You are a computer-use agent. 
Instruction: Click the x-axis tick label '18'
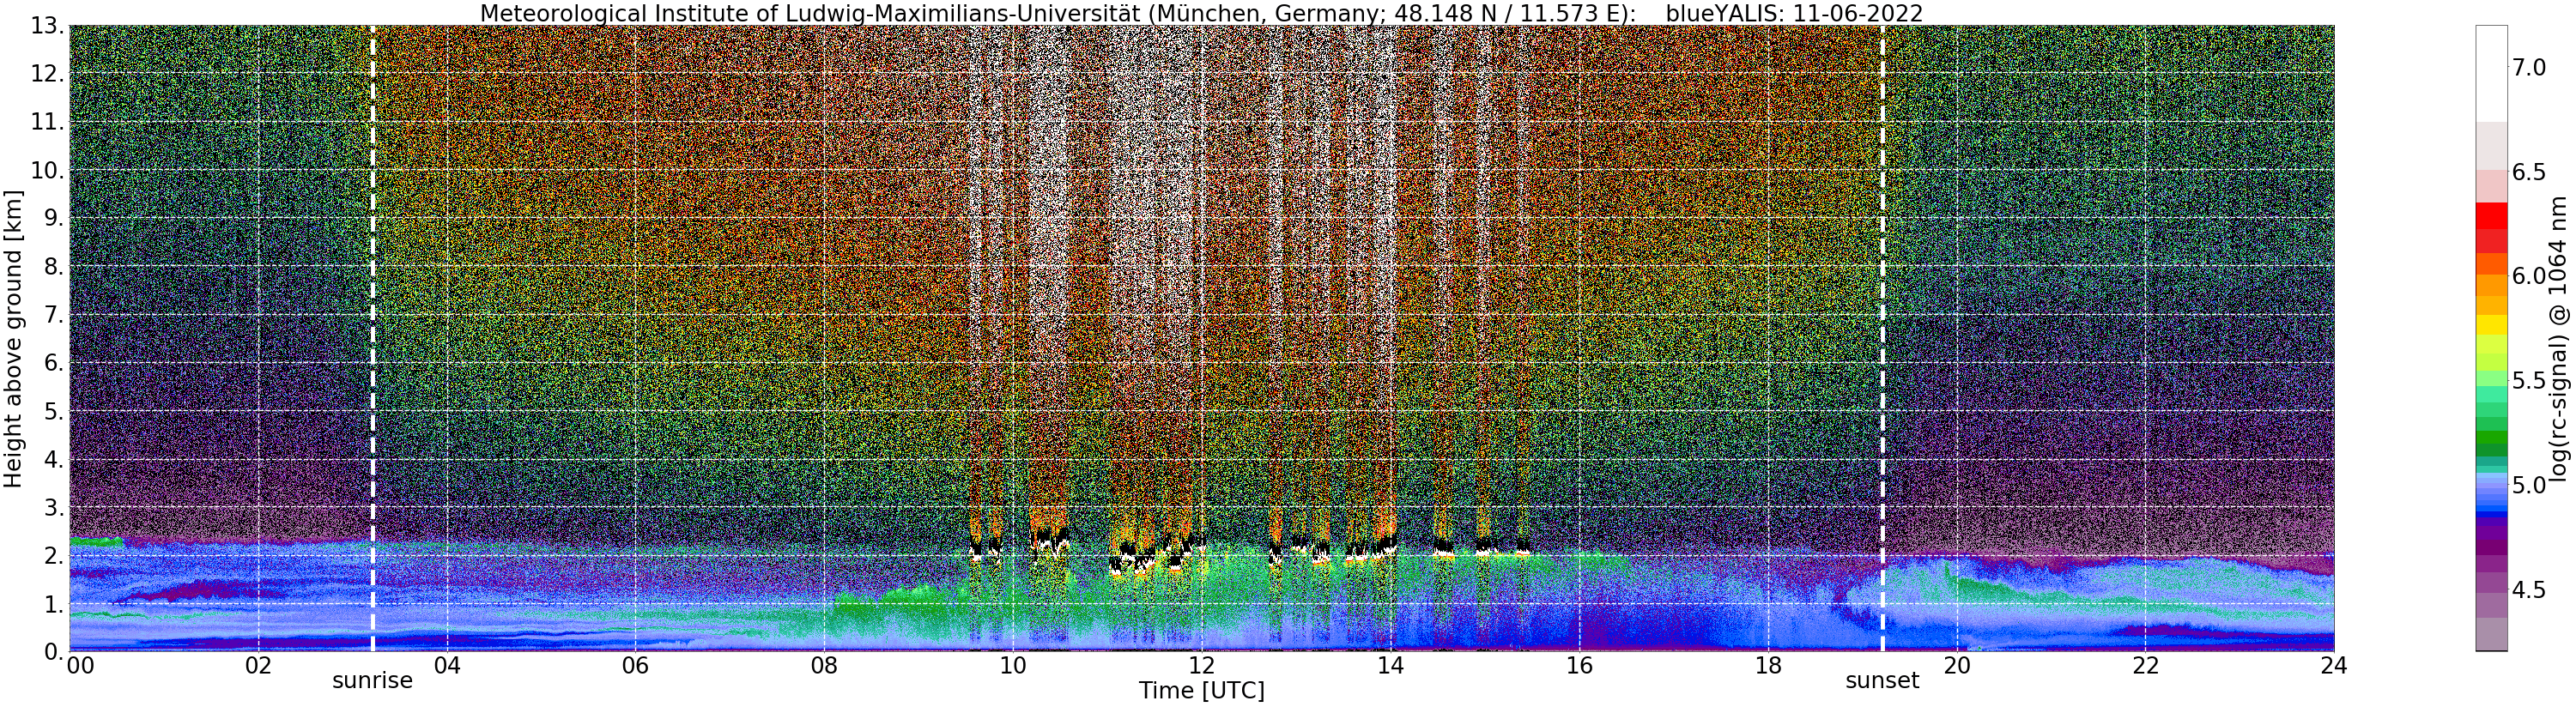(x=1768, y=666)
